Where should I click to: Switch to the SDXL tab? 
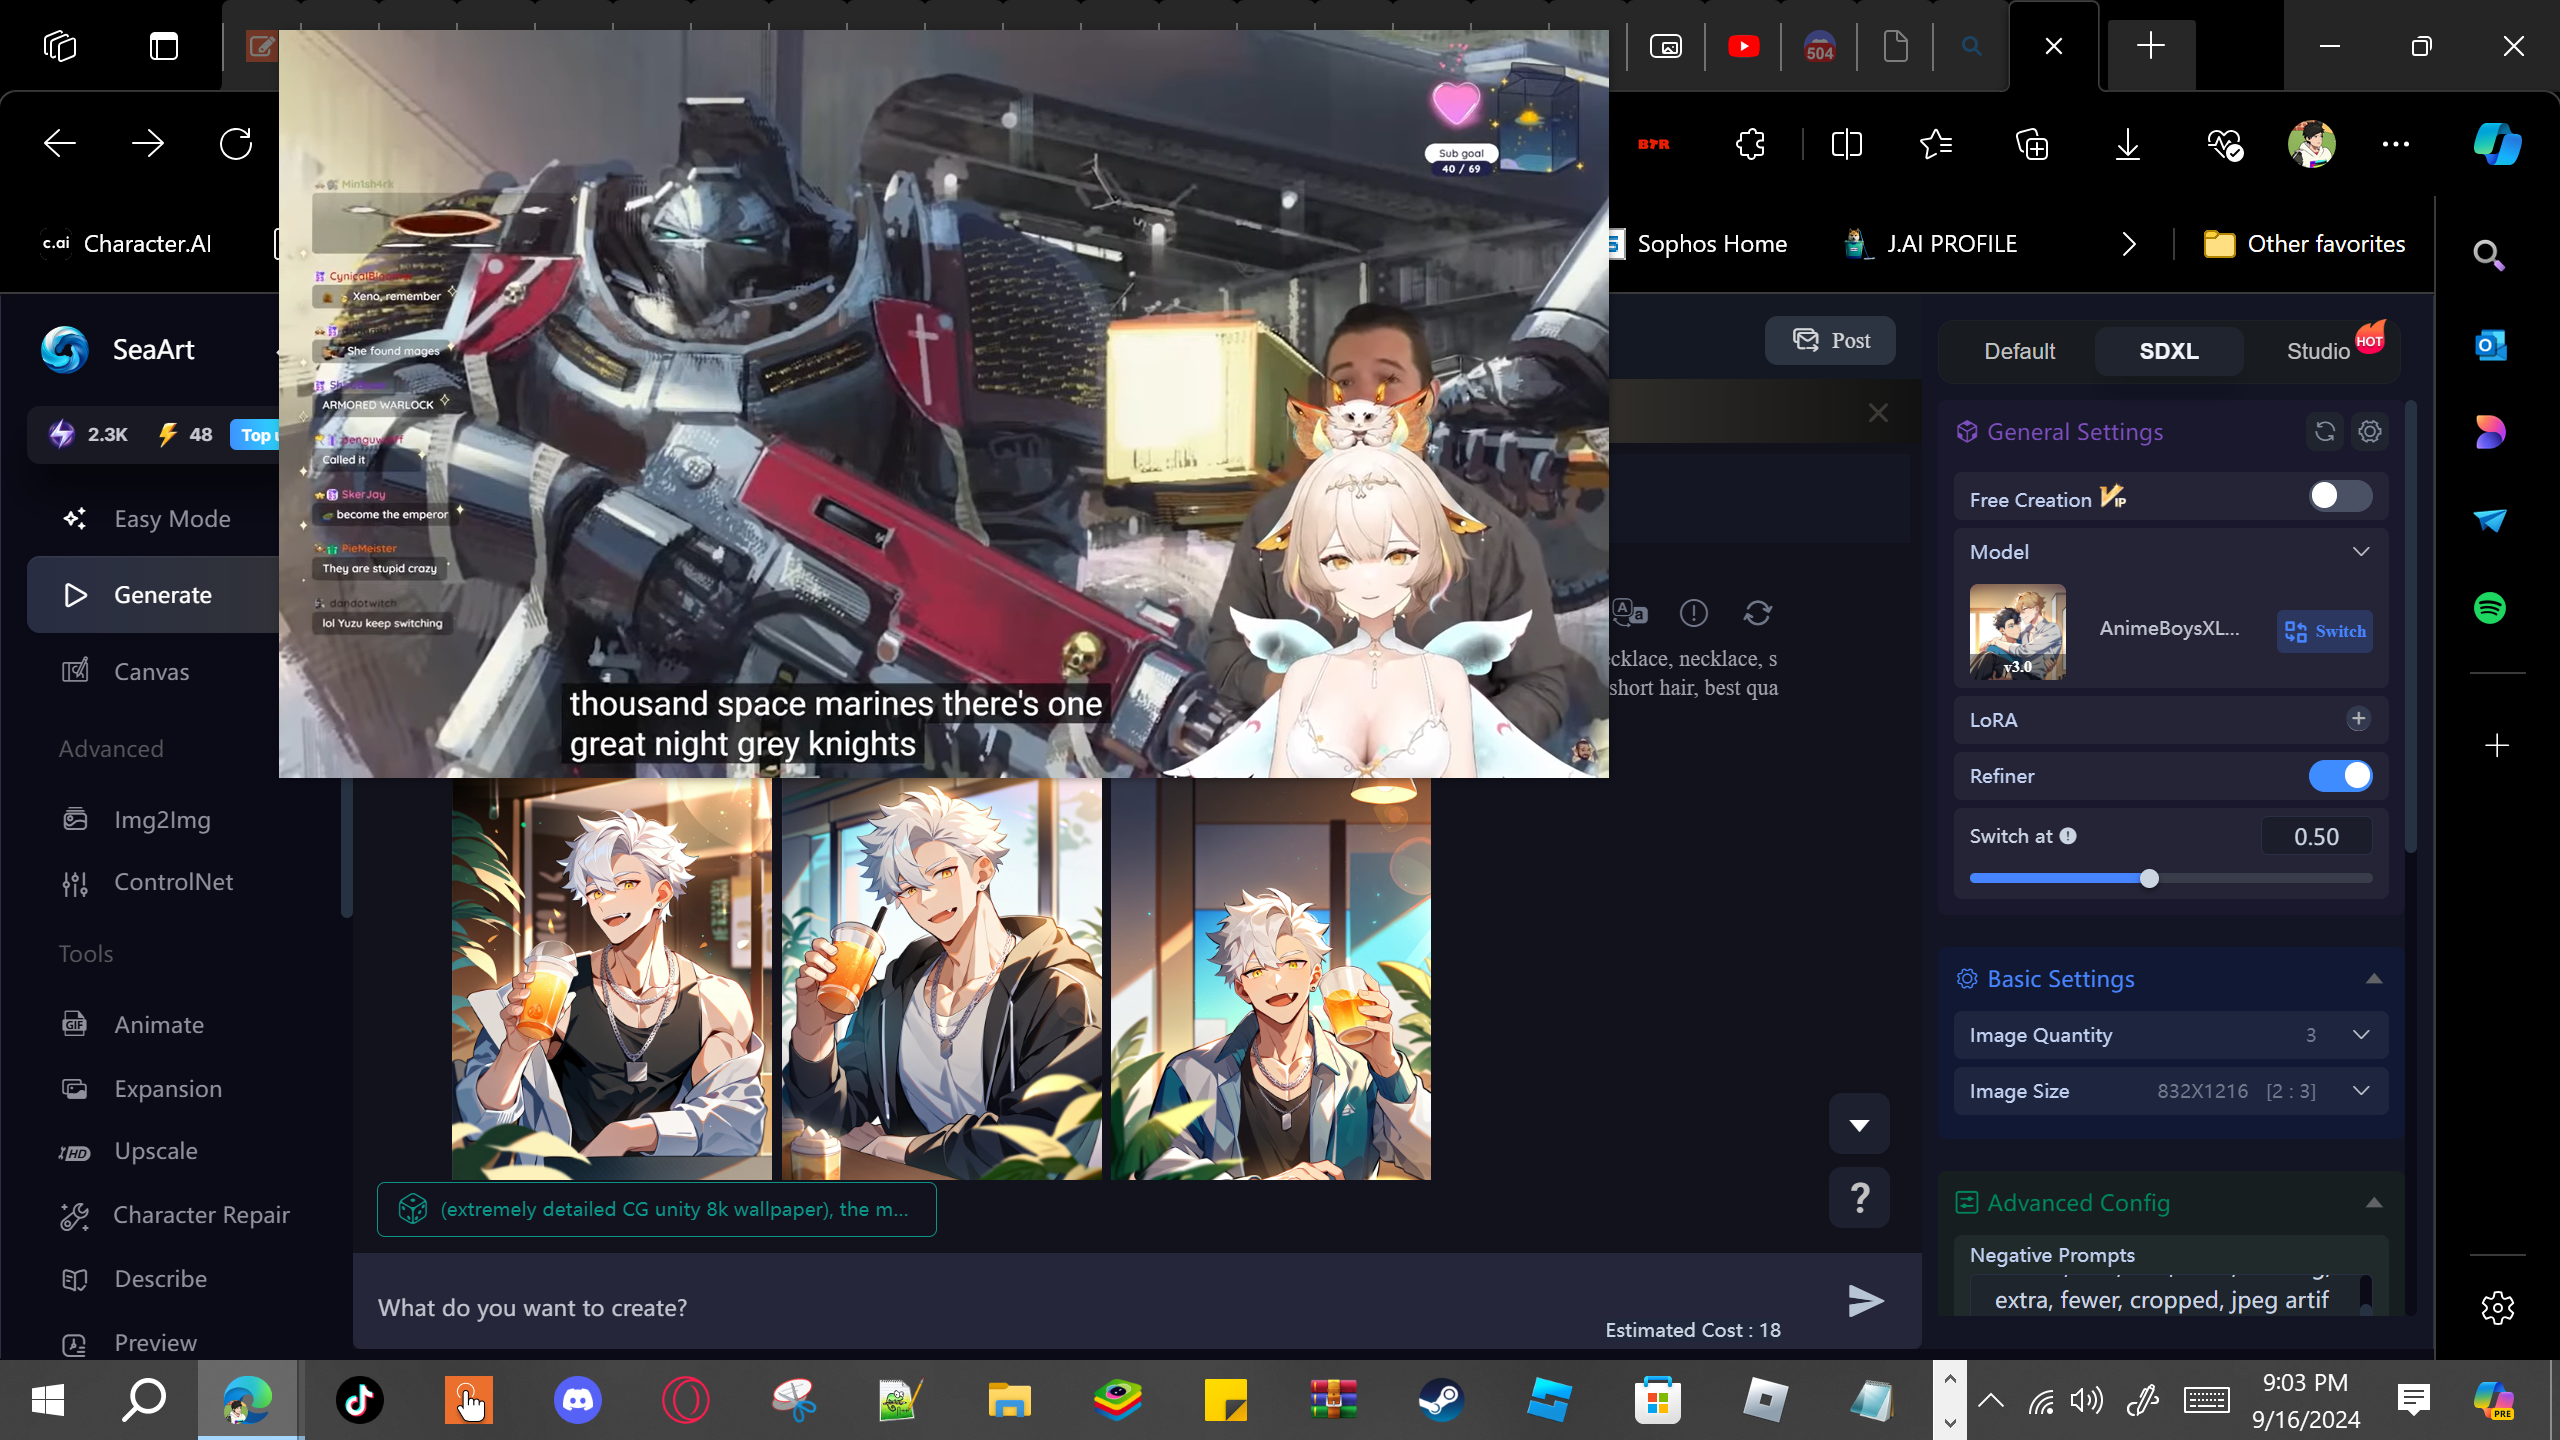2169,352
